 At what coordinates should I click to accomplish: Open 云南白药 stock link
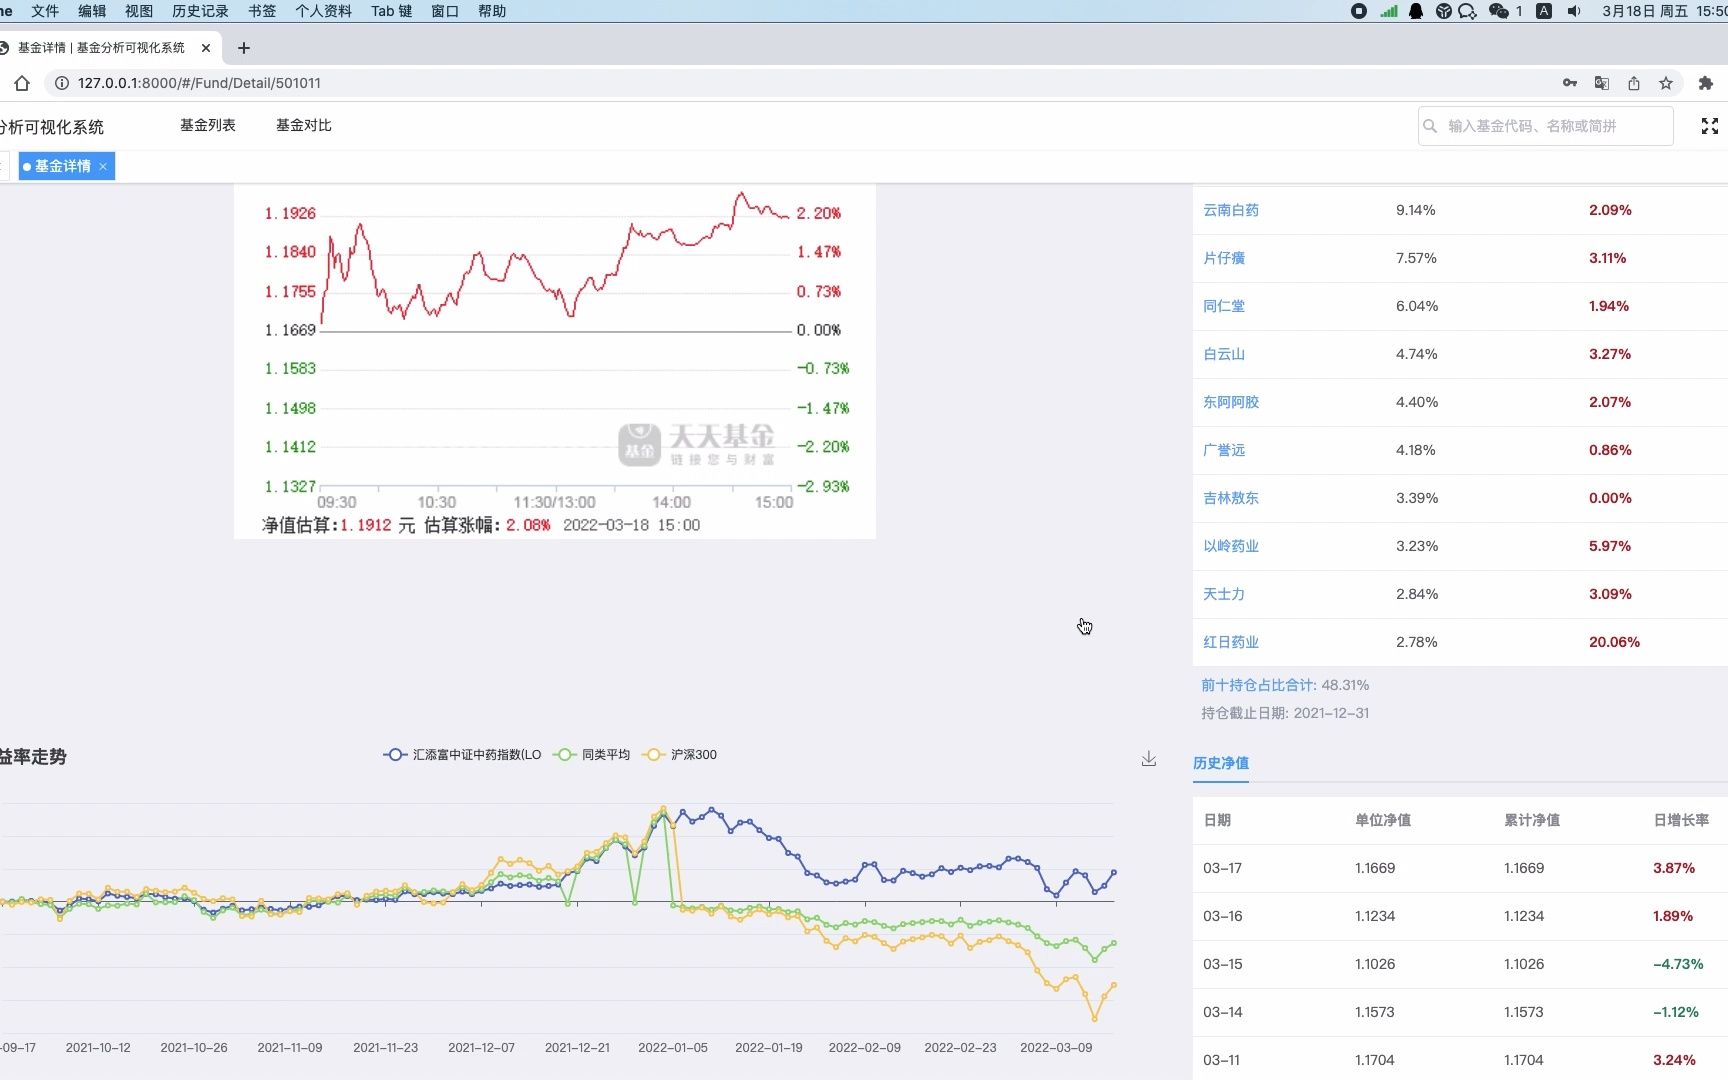1231,210
